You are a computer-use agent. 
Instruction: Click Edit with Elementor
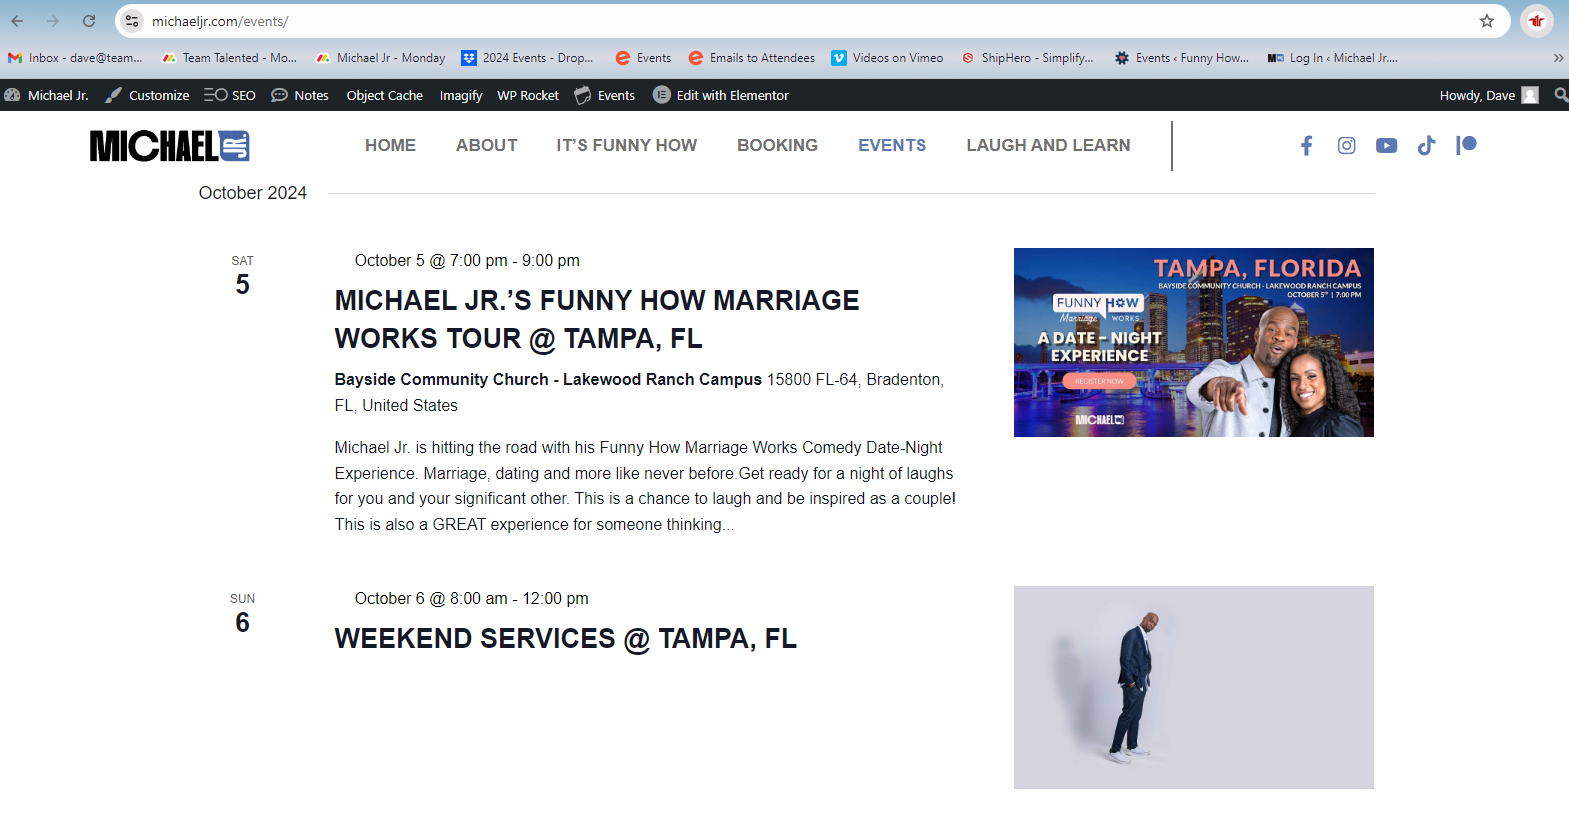(x=721, y=95)
